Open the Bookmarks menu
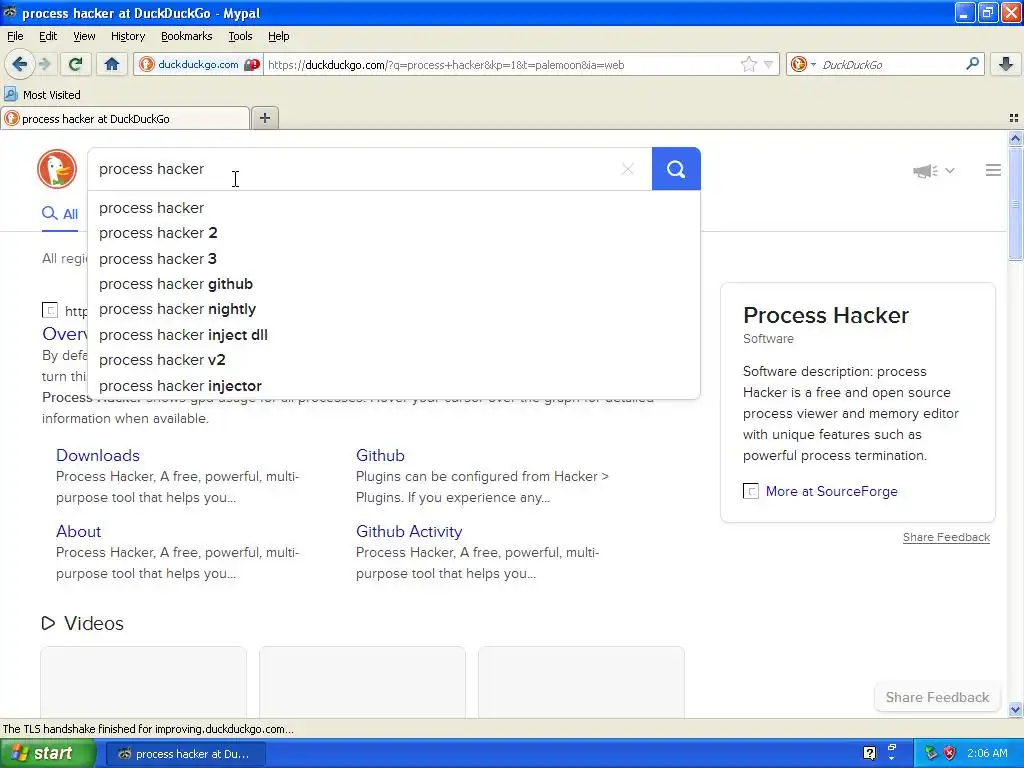 [187, 36]
